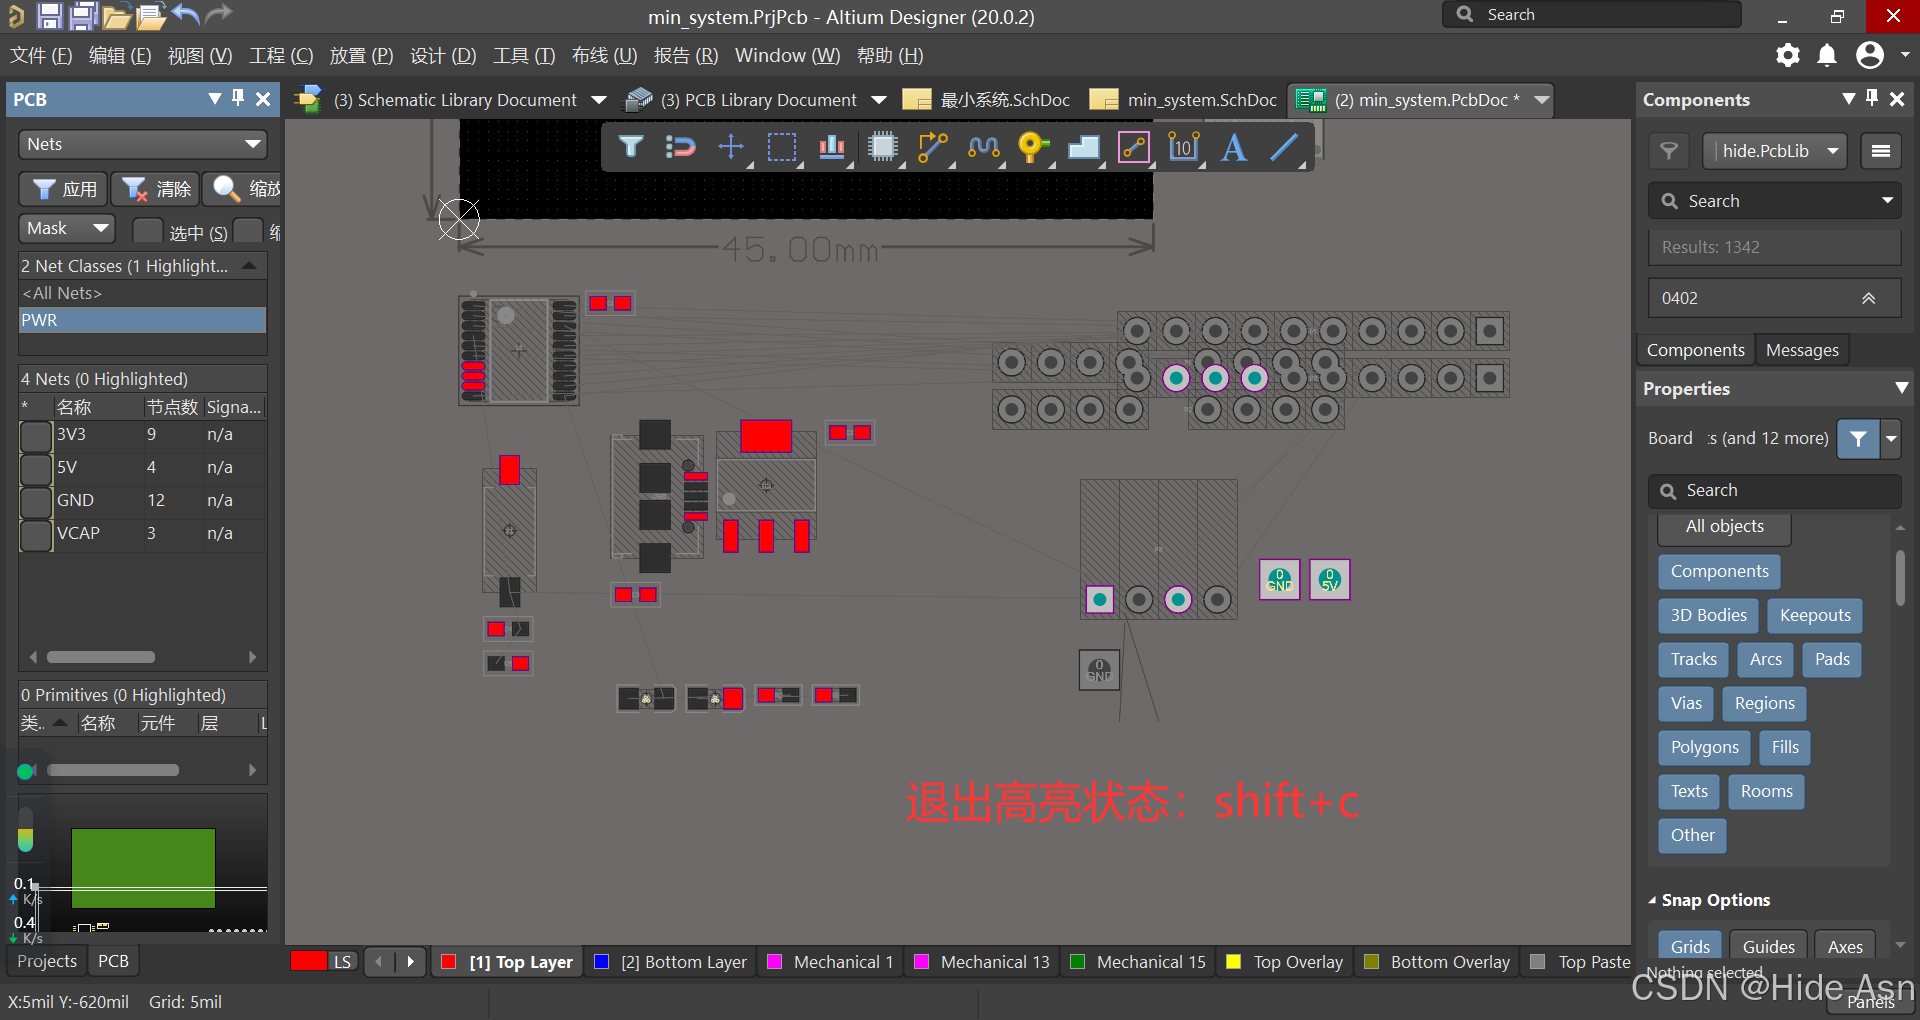Pin the PCB panel
This screenshot has width=1920, height=1020.
tap(238, 98)
